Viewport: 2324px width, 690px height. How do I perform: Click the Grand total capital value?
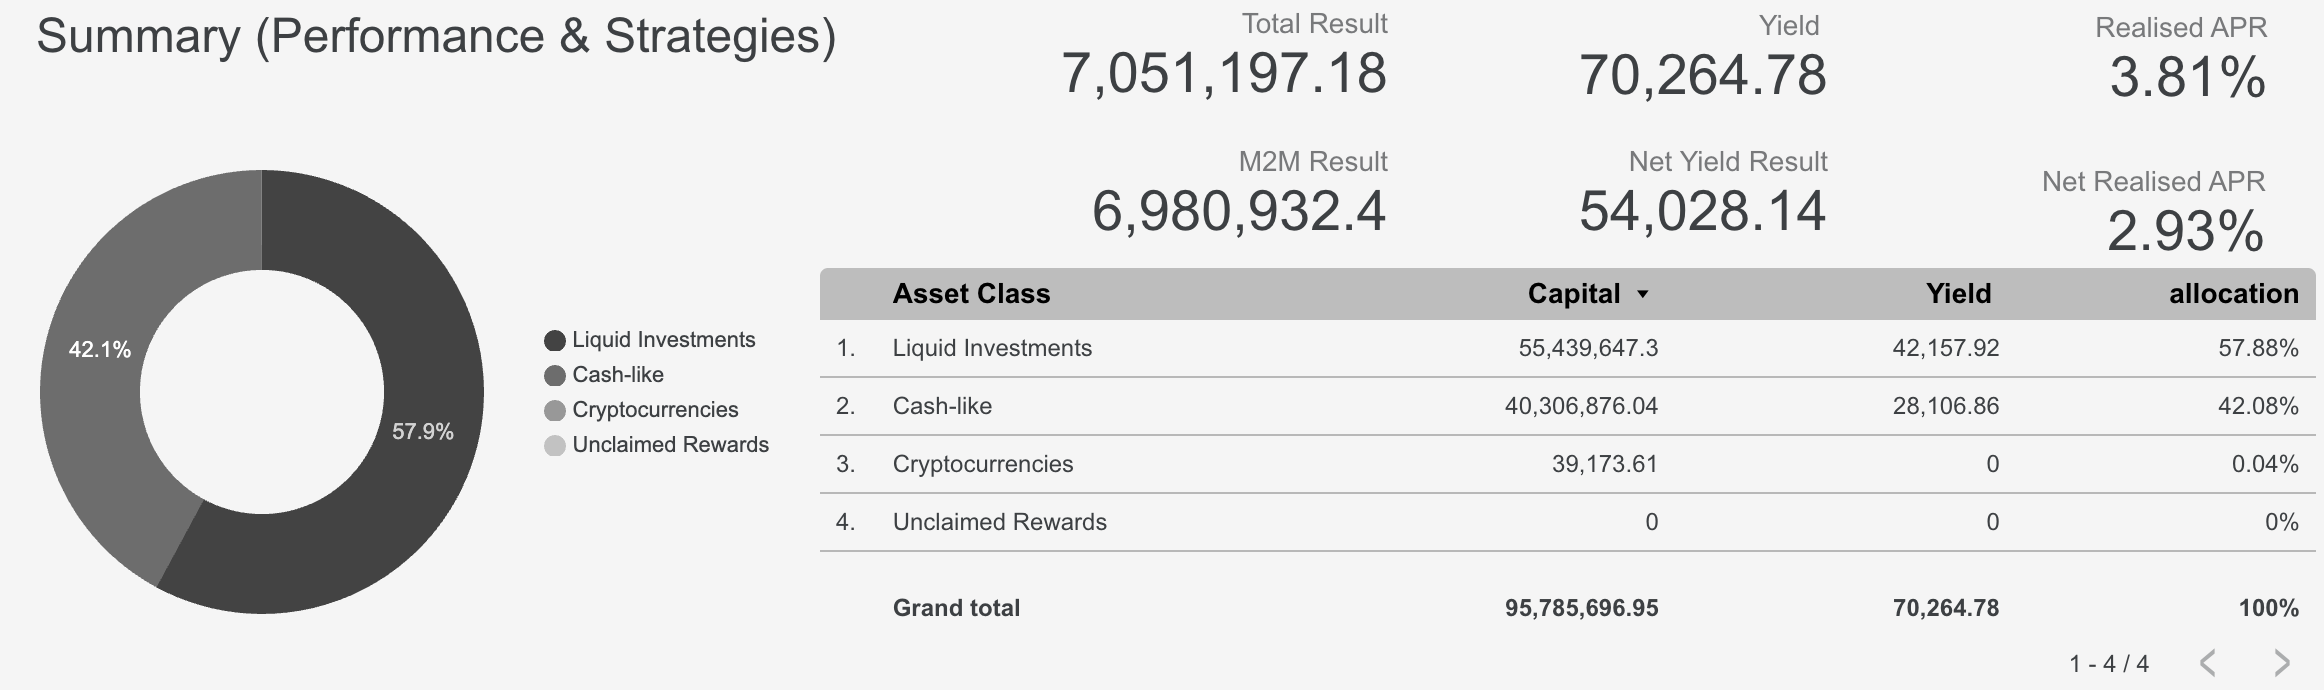1581,608
